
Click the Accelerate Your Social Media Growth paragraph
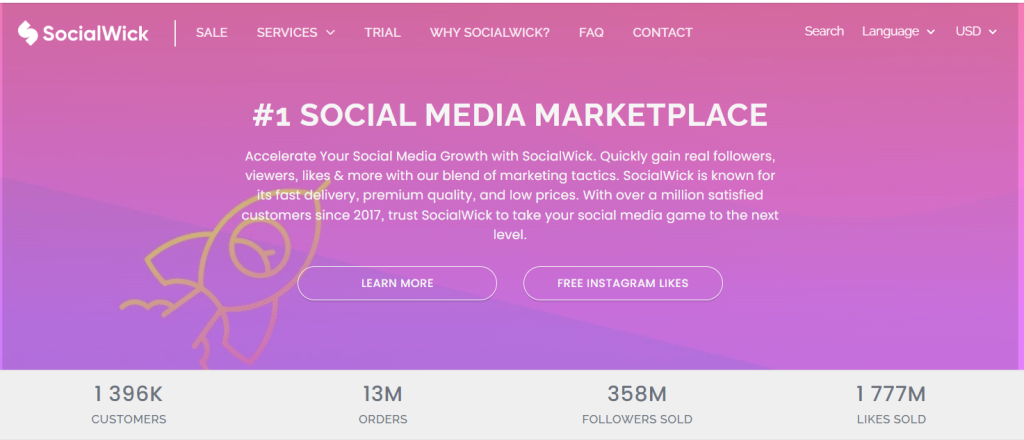point(510,196)
